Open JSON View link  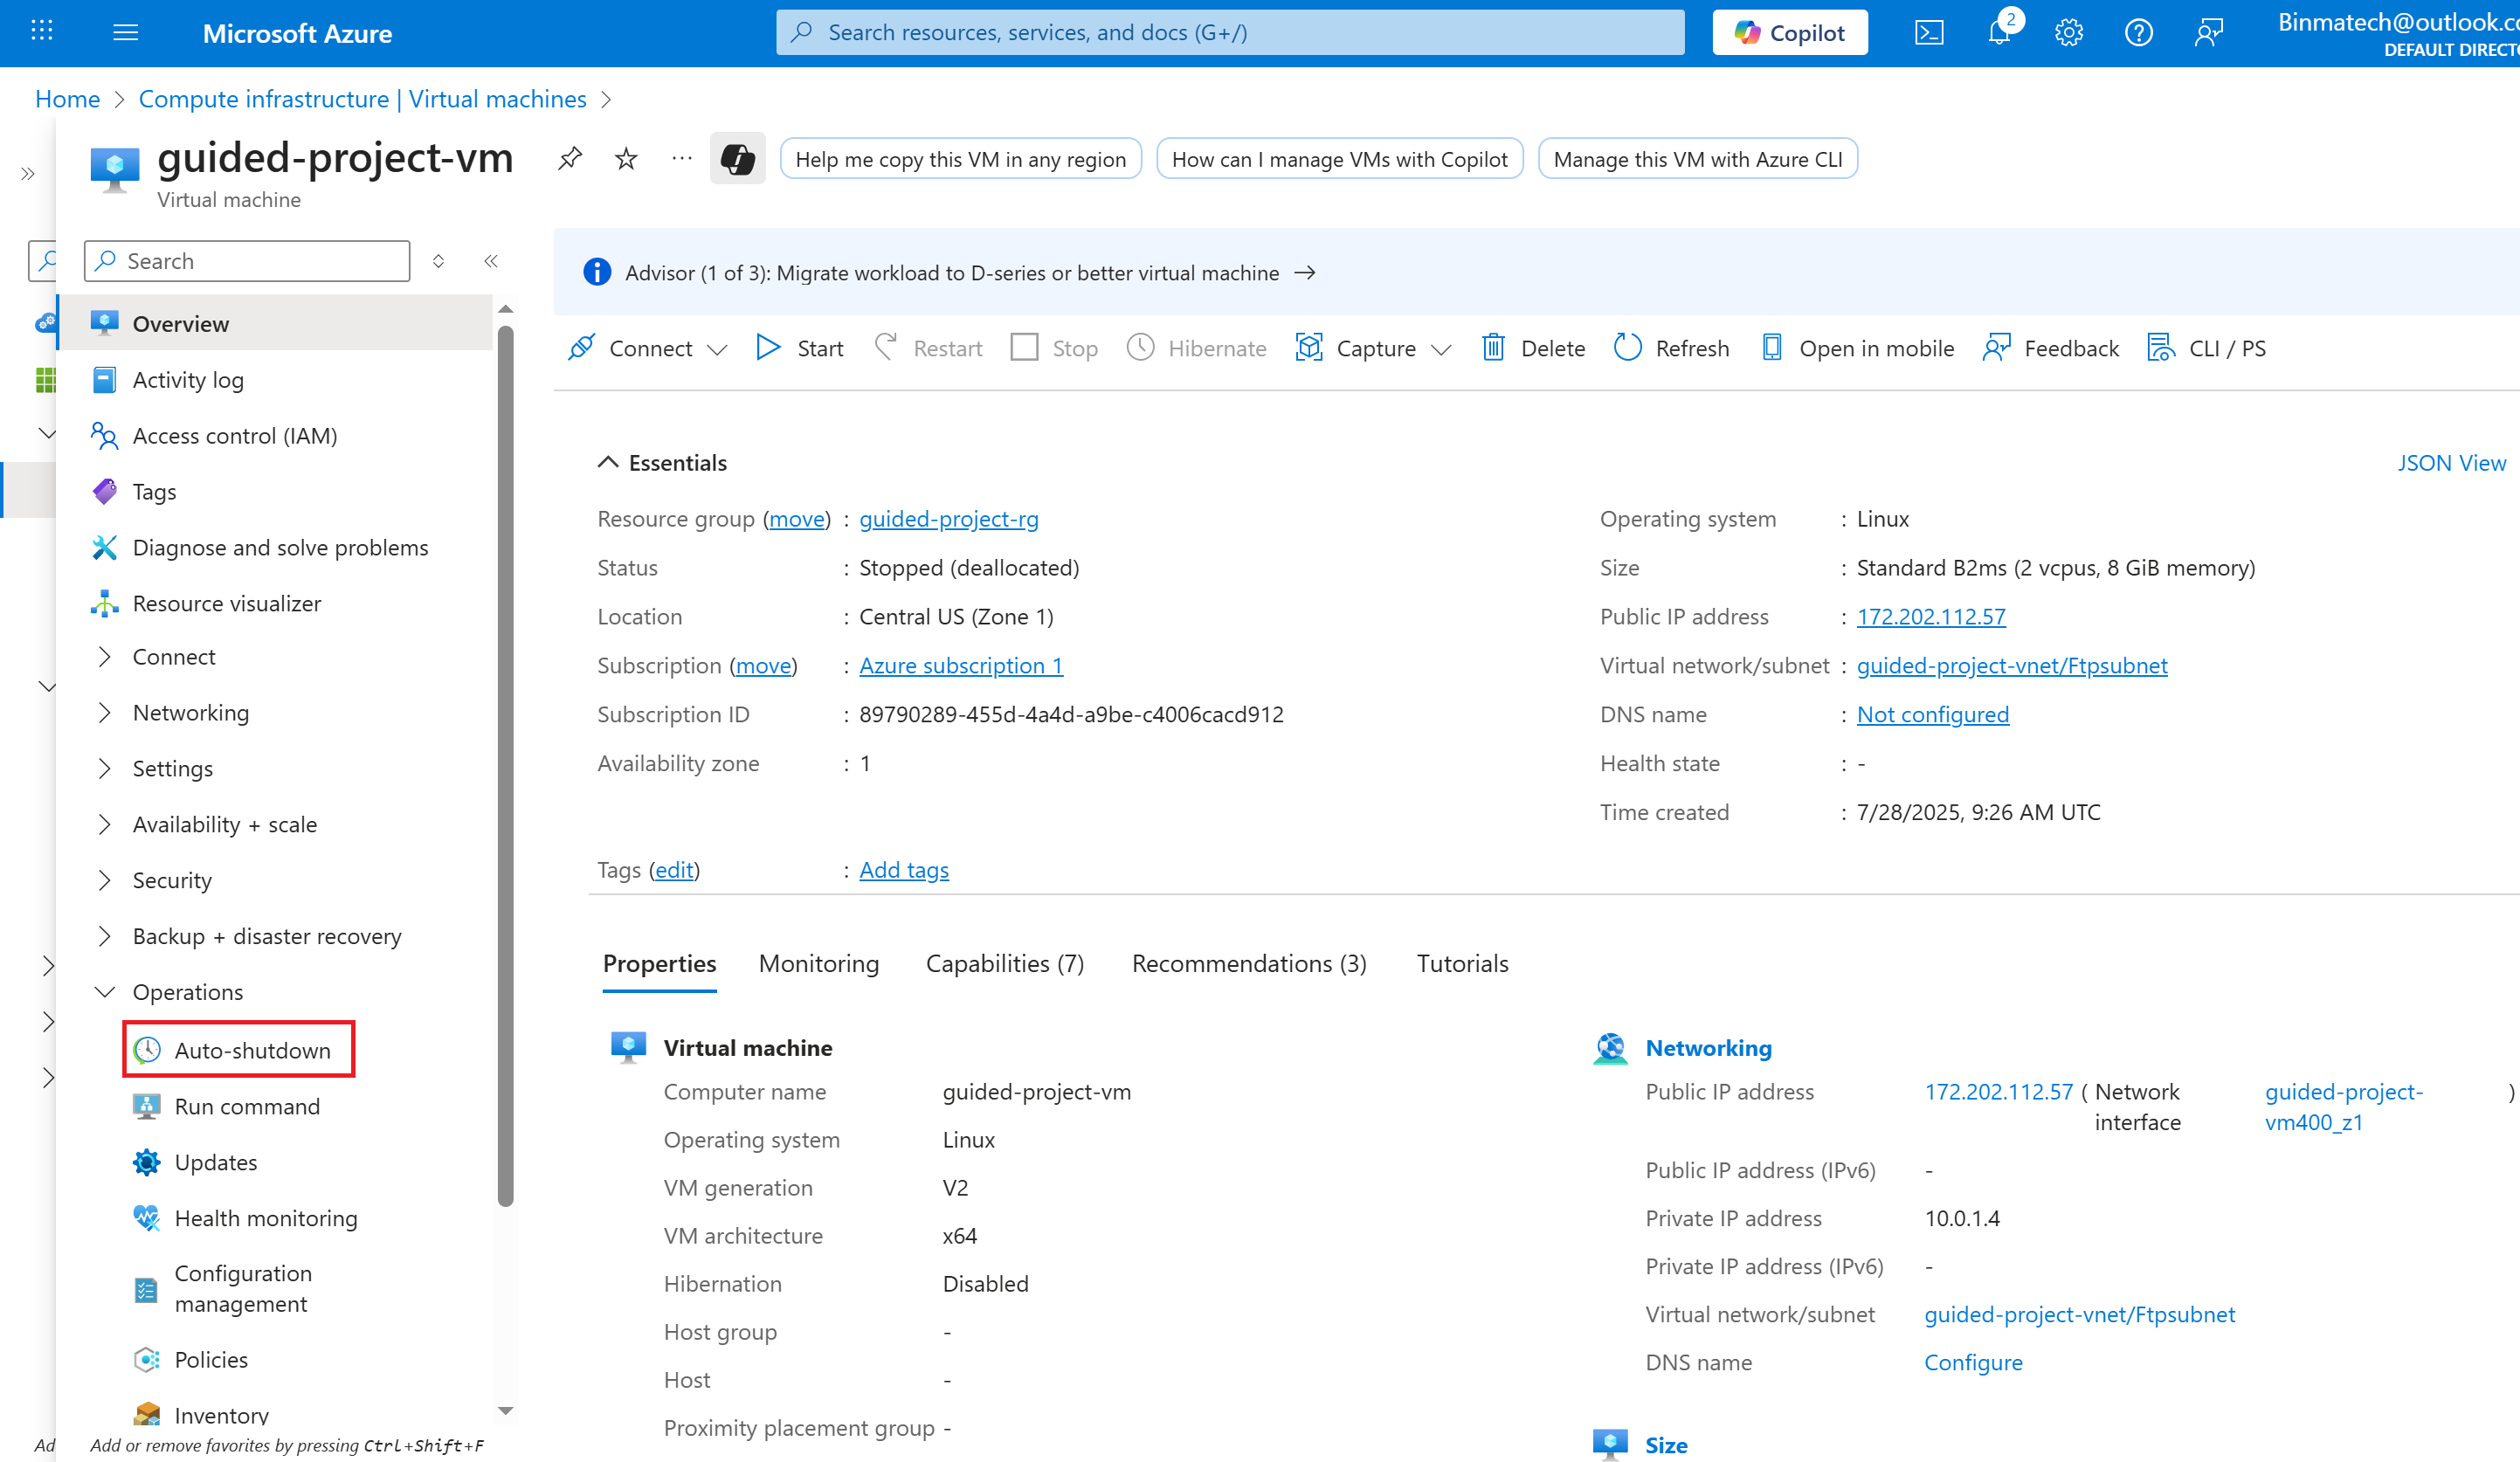pos(2450,463)
